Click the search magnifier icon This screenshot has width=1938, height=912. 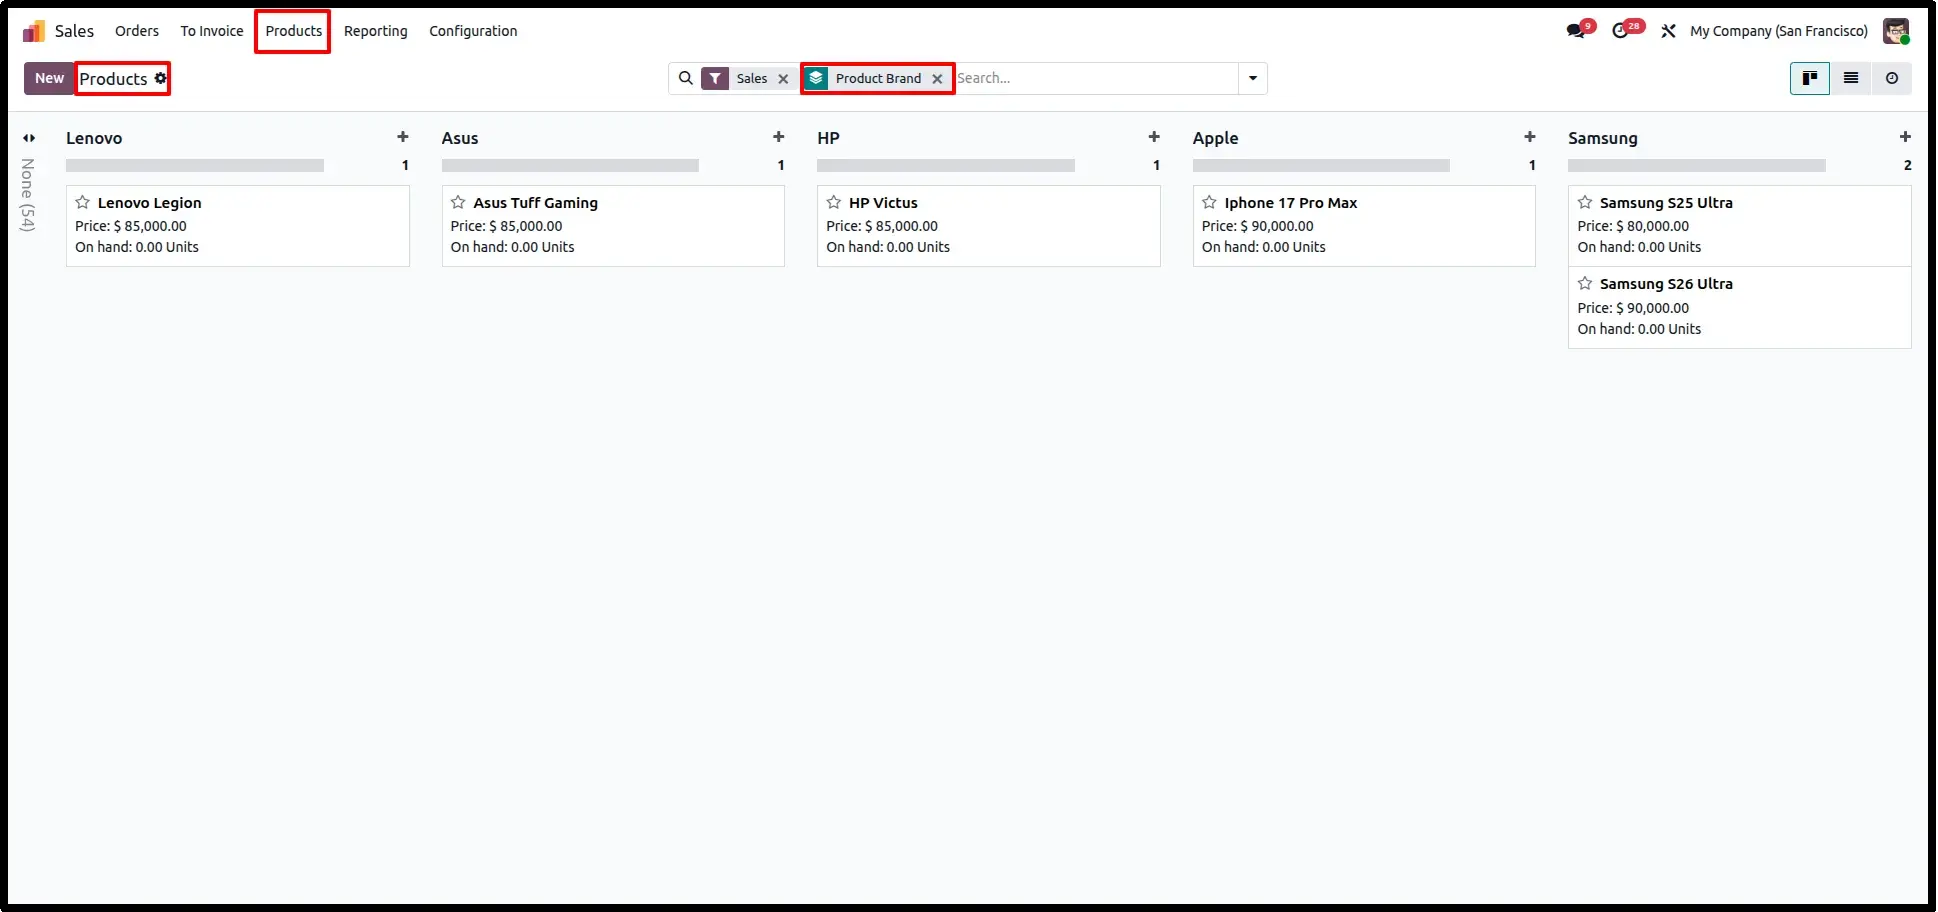[x=686, y=78]
